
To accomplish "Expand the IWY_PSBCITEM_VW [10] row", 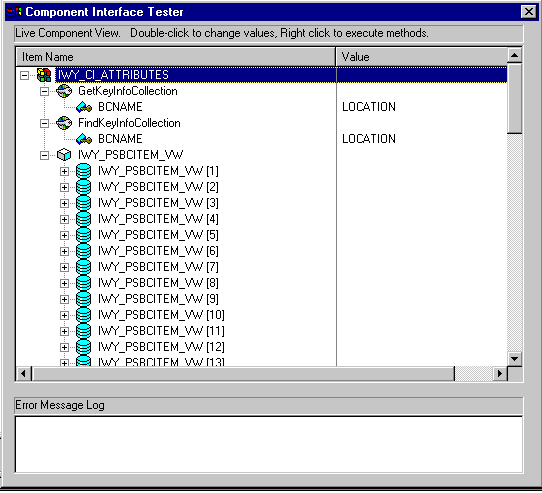I will [x=64, y=316].
